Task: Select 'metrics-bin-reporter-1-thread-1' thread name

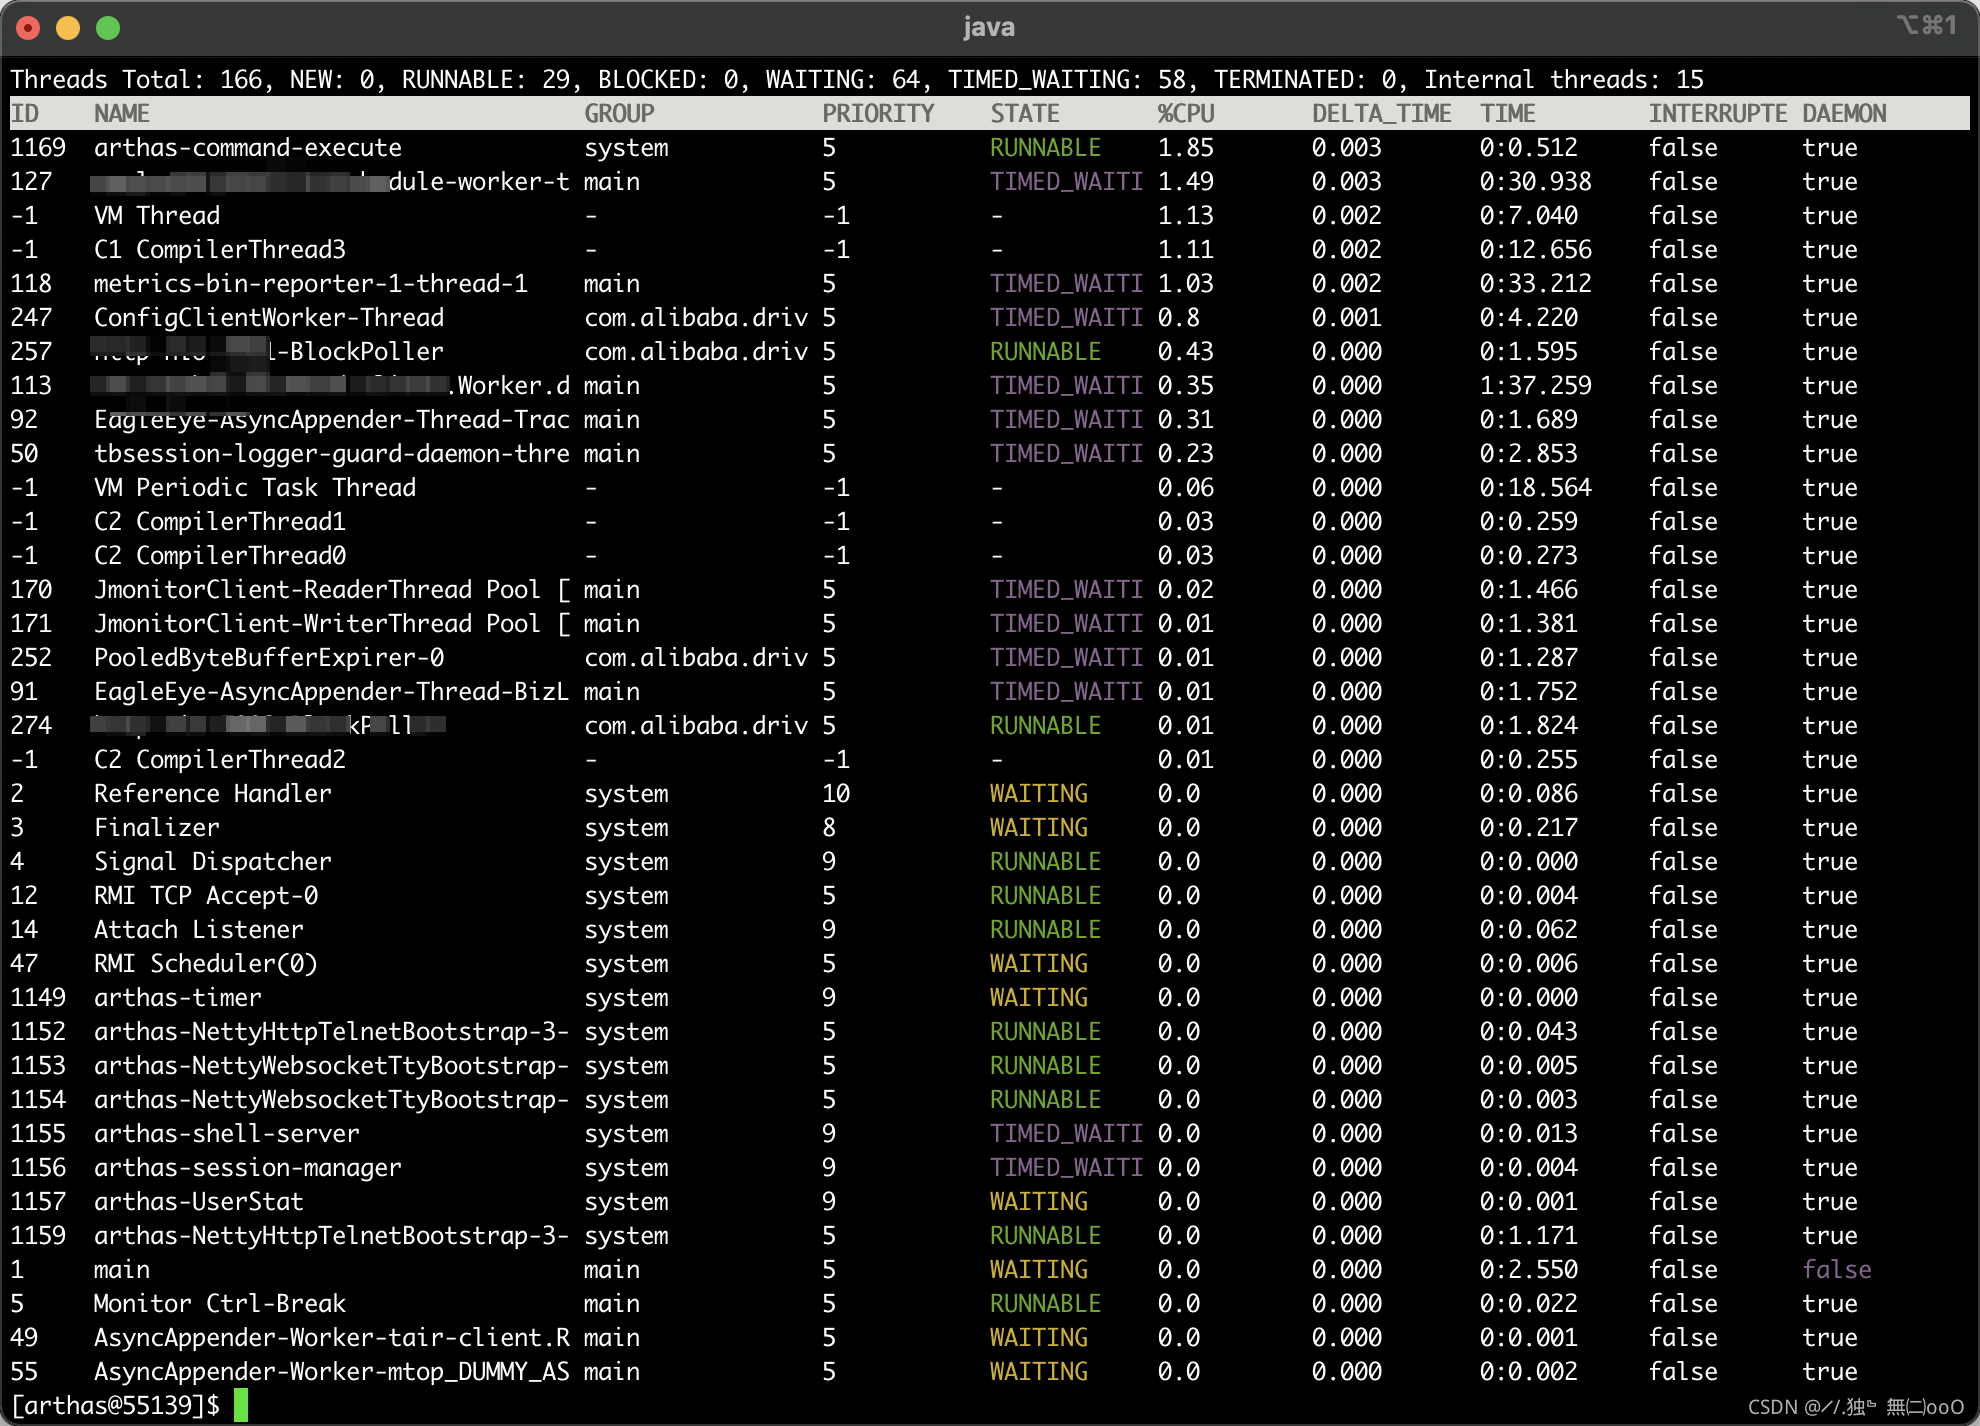Action: [x=311, y=284]
